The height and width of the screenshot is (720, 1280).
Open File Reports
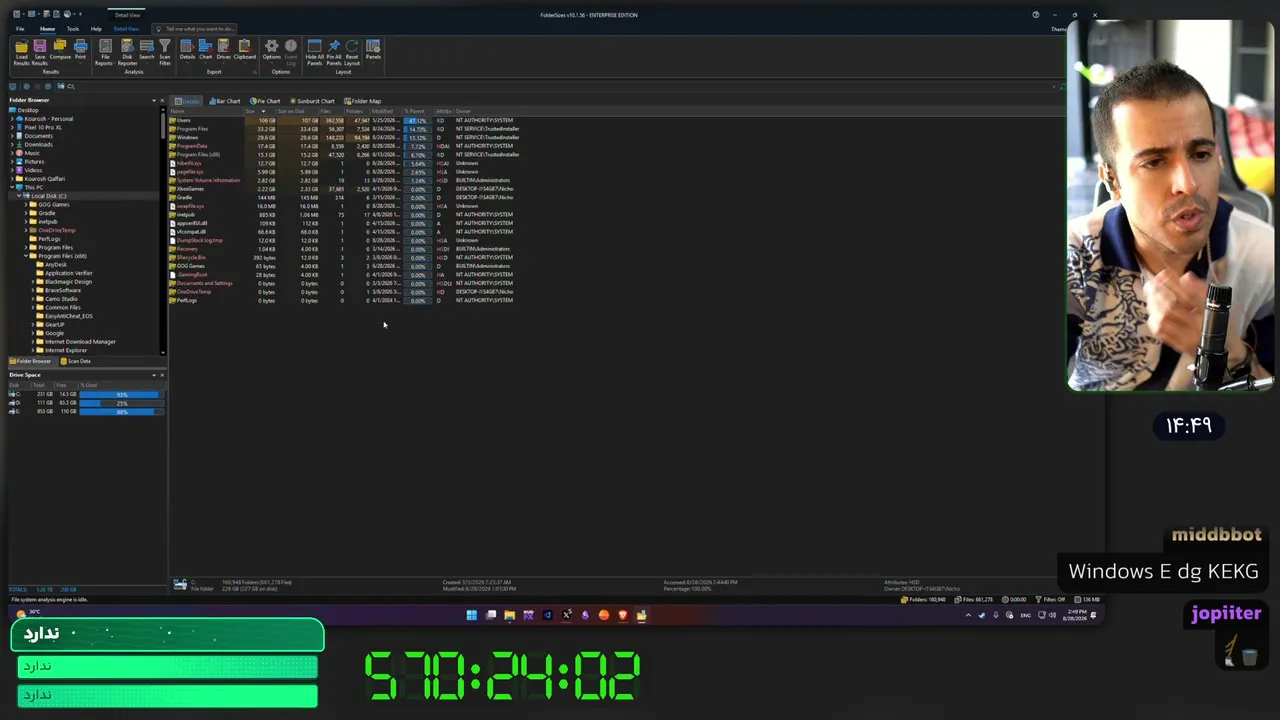pos(105,52)
